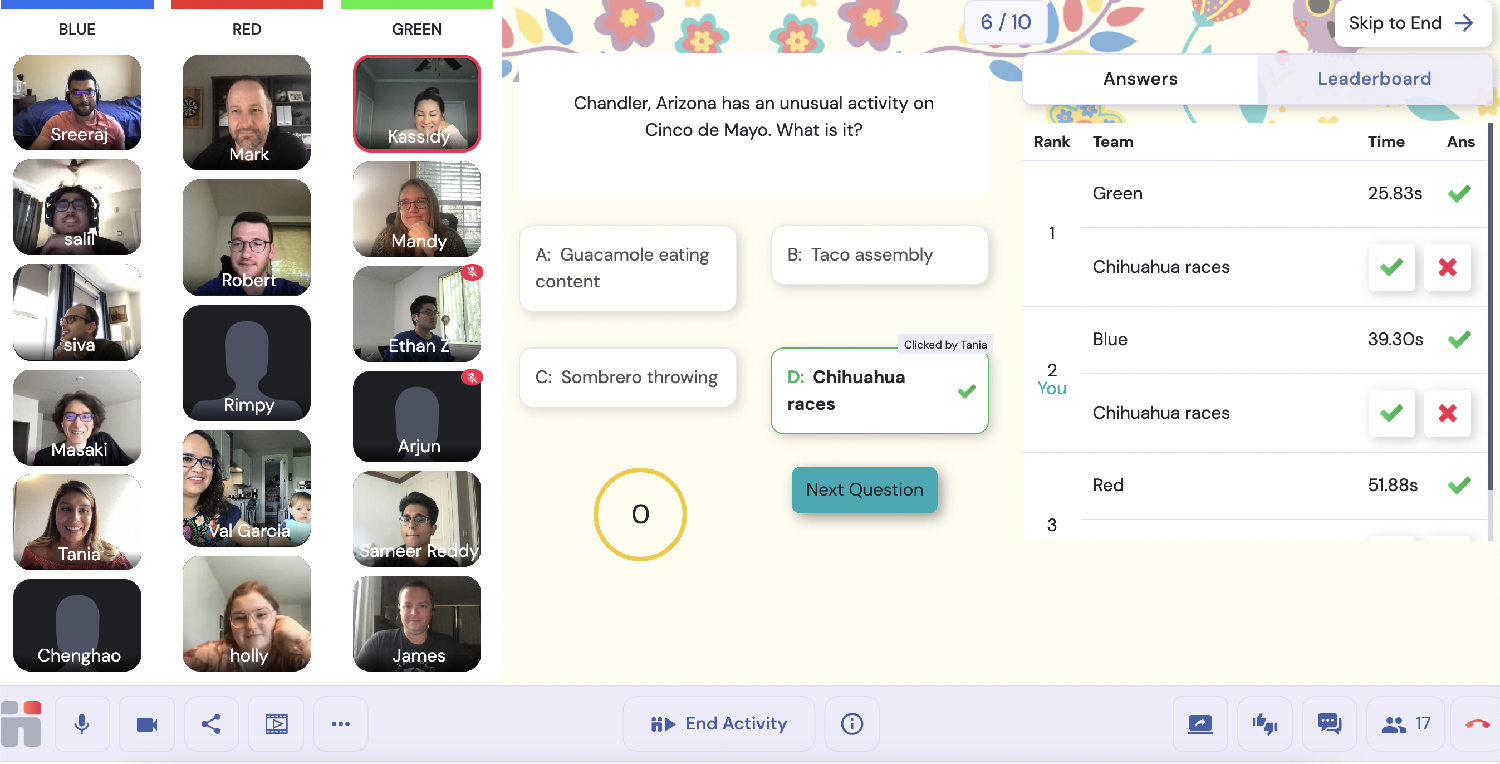Mark Green team's answer correct
This screenshot has height=764, width=1500.
pyautogui.click(x=1391, y=267)
